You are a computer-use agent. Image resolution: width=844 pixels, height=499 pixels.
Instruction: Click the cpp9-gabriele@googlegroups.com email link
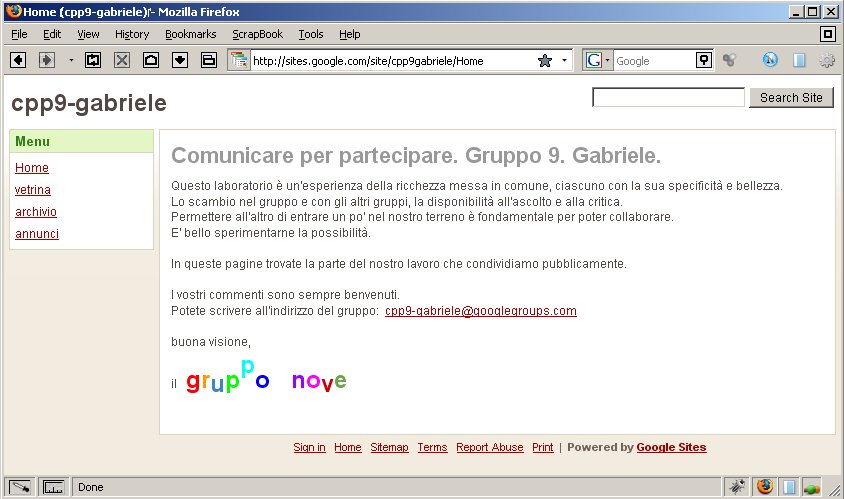480,311
